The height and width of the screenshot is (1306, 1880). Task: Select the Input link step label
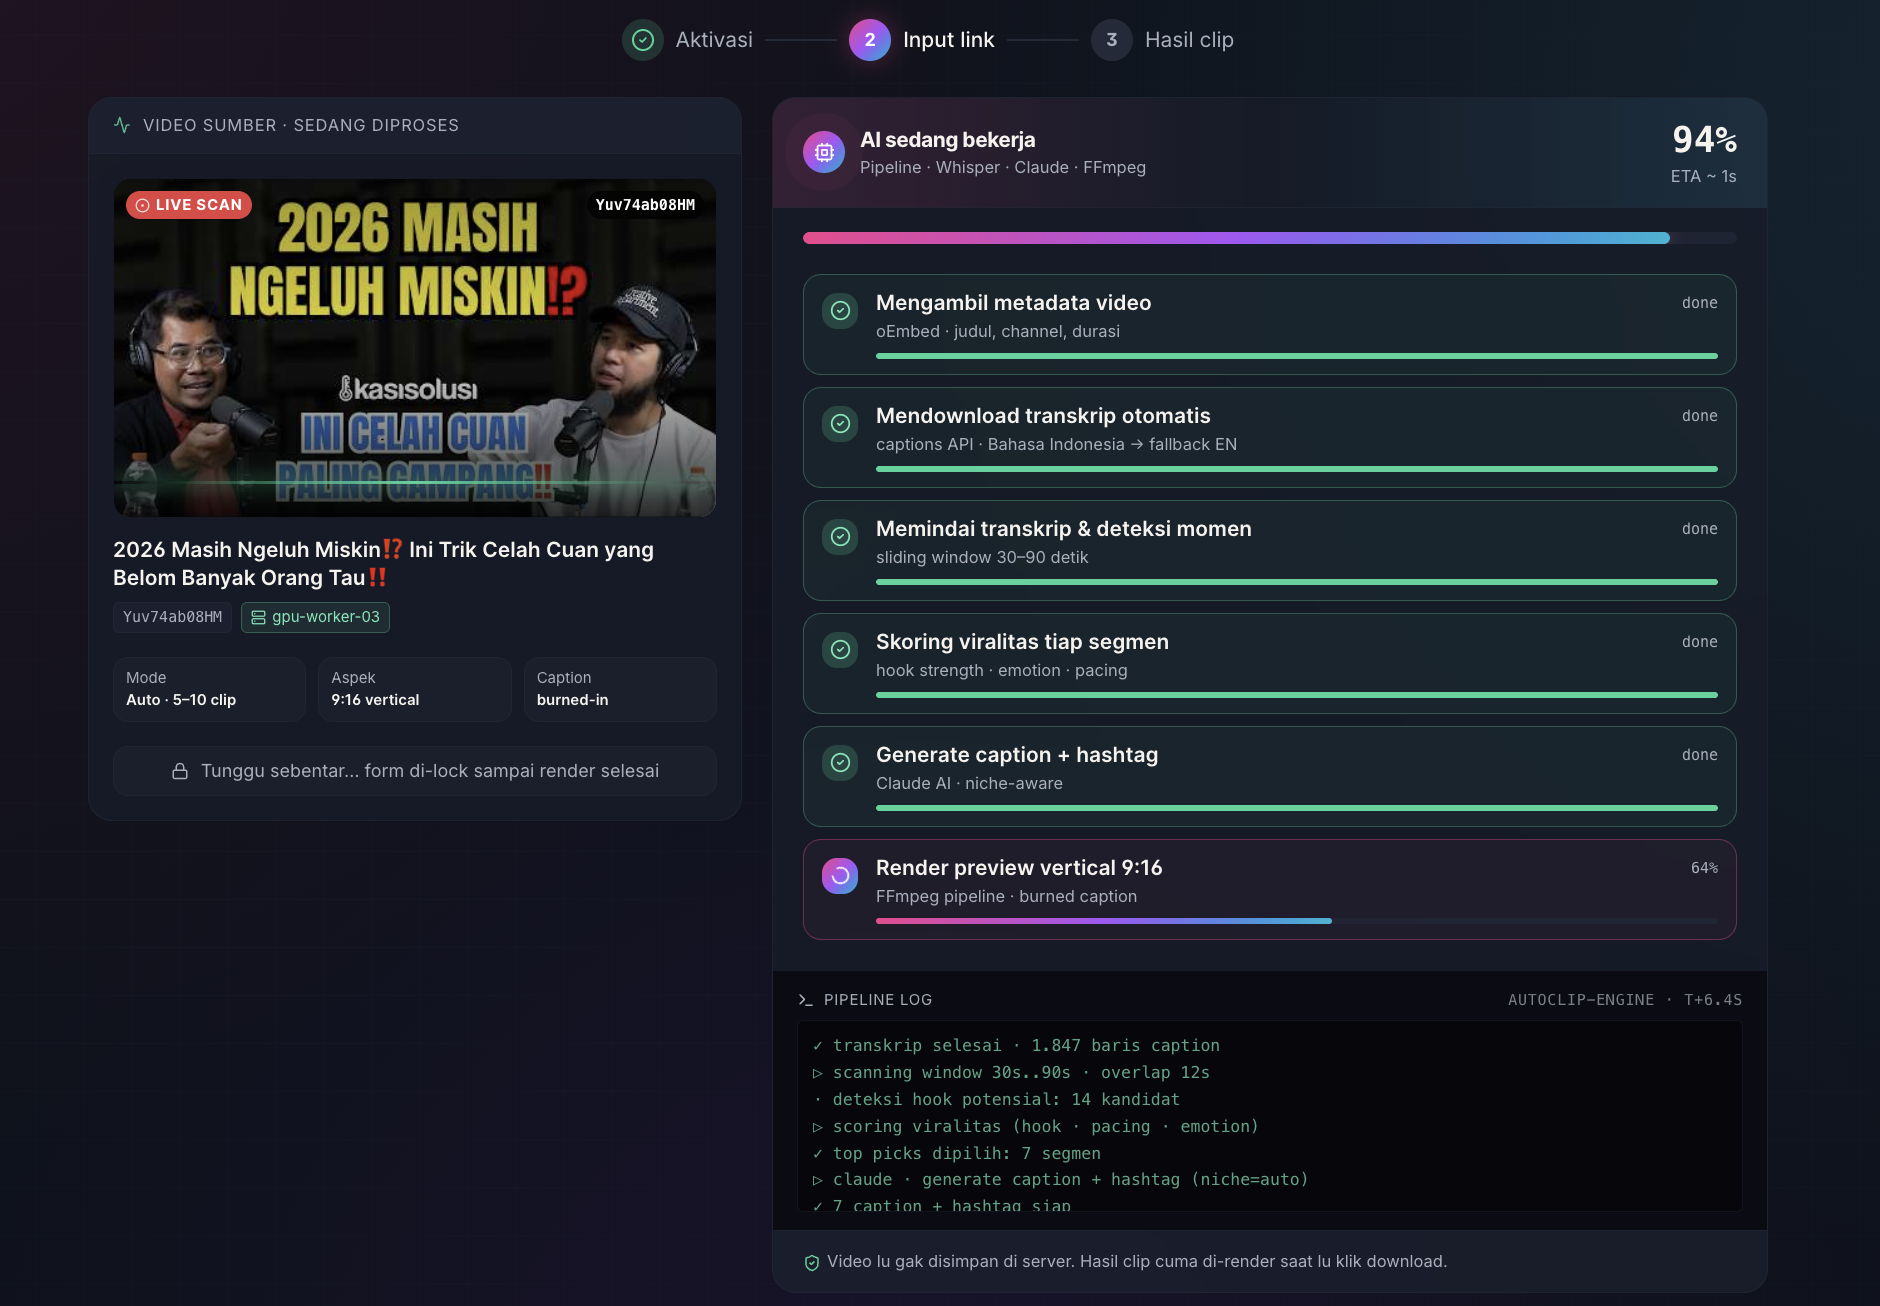(x=948, y=40)
